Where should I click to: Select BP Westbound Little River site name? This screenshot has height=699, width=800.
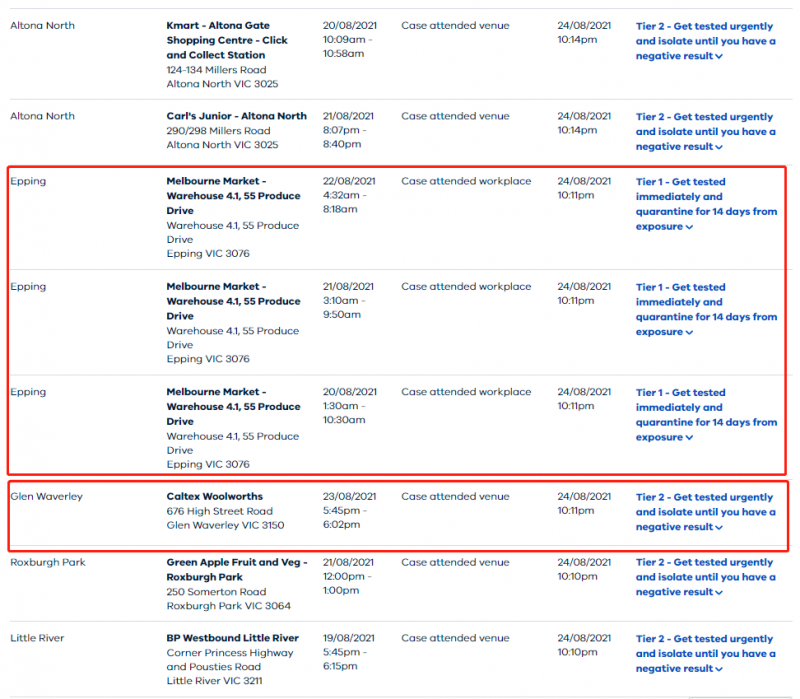[233, 638]
